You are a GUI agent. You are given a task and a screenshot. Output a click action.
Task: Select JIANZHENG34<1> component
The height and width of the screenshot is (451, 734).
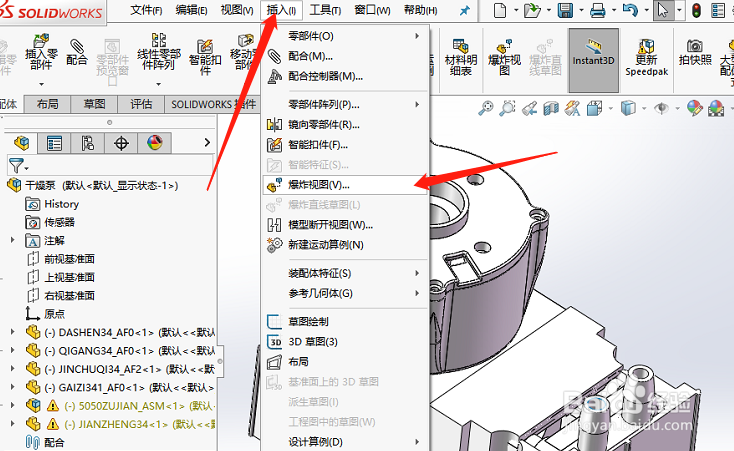click(139, 424)
